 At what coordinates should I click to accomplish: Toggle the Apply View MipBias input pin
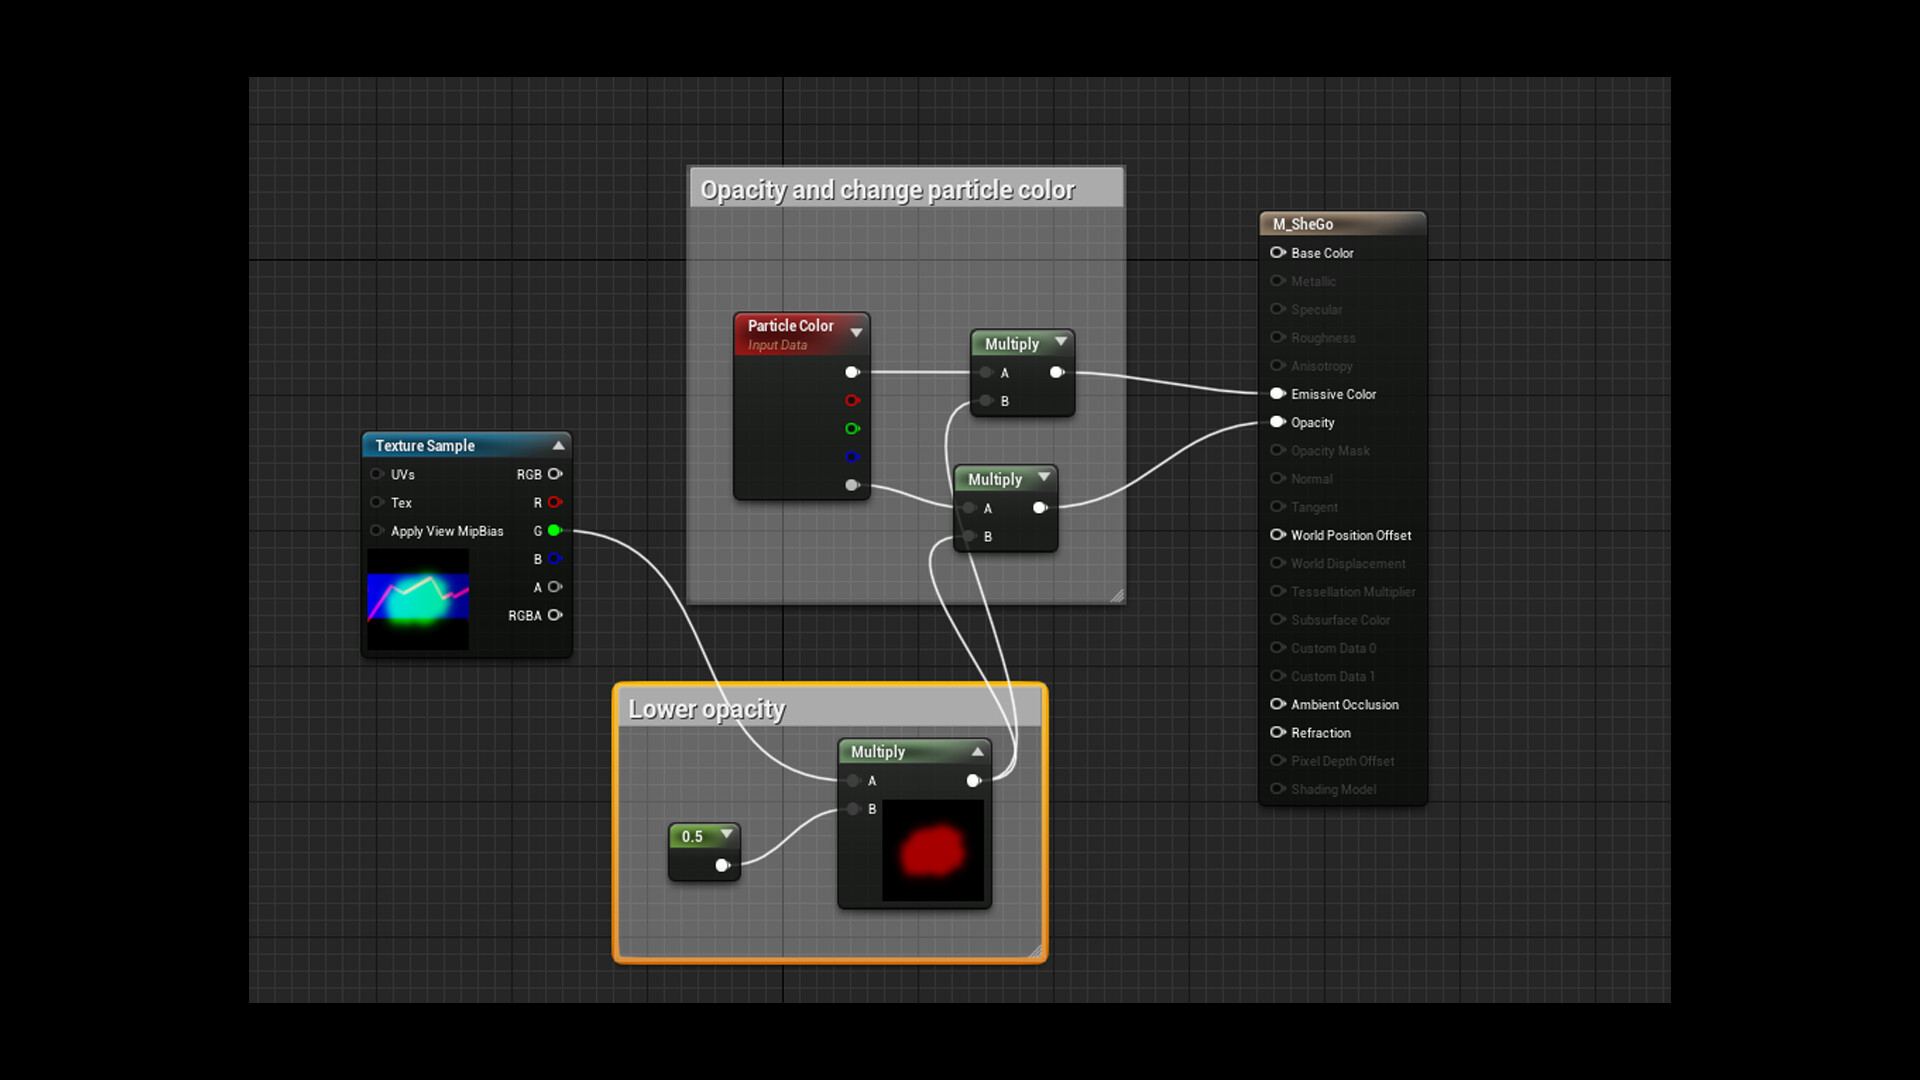click(377, 531)
